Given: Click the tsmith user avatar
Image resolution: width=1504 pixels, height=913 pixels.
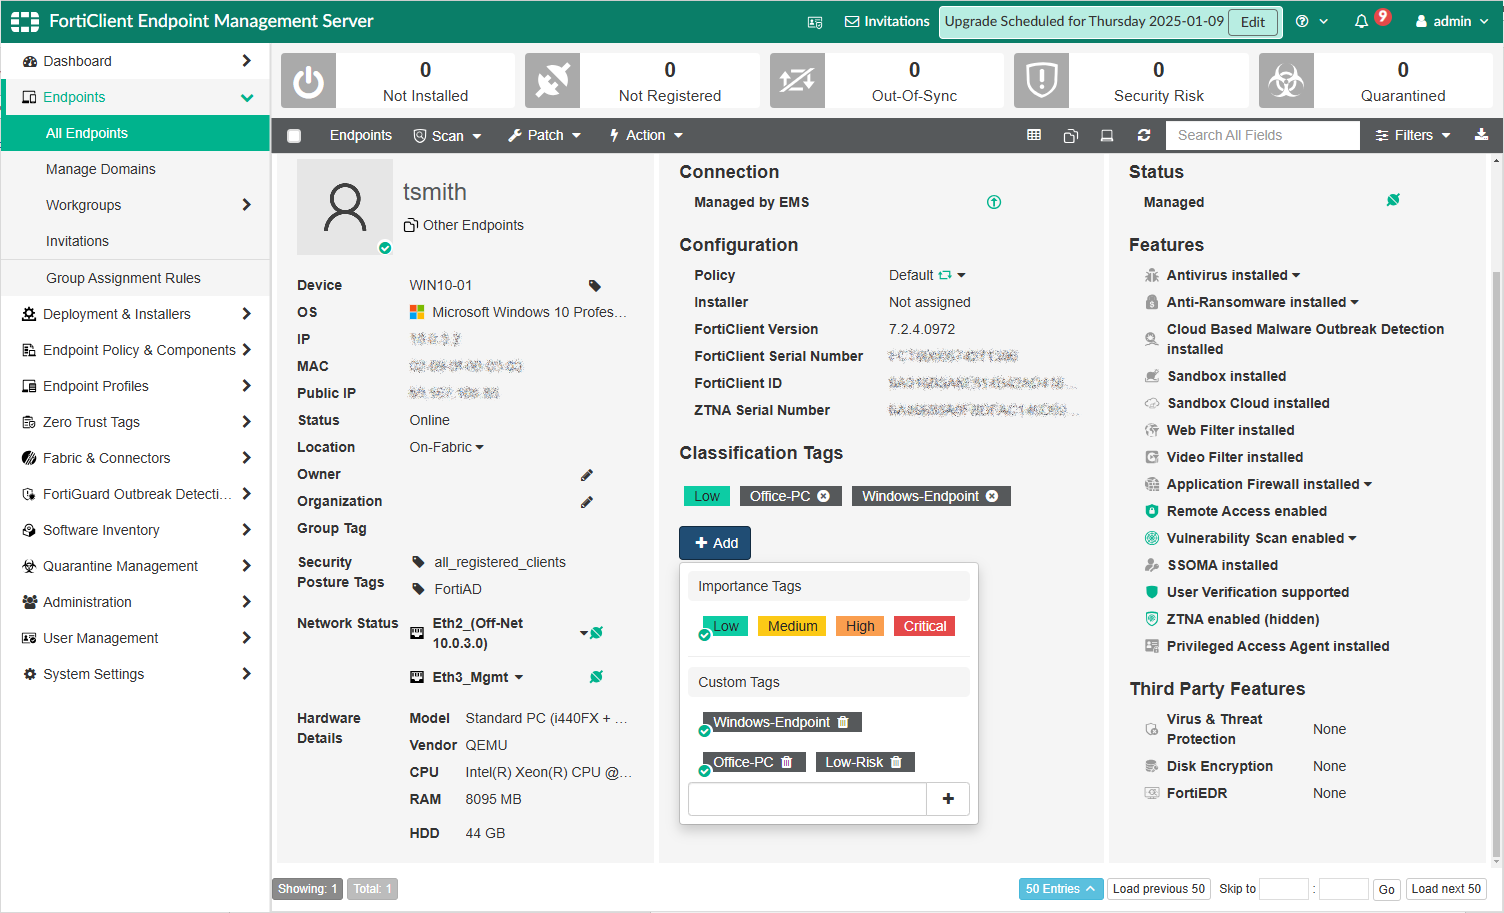Looking at the screenshot, I should tap(345, 207).
